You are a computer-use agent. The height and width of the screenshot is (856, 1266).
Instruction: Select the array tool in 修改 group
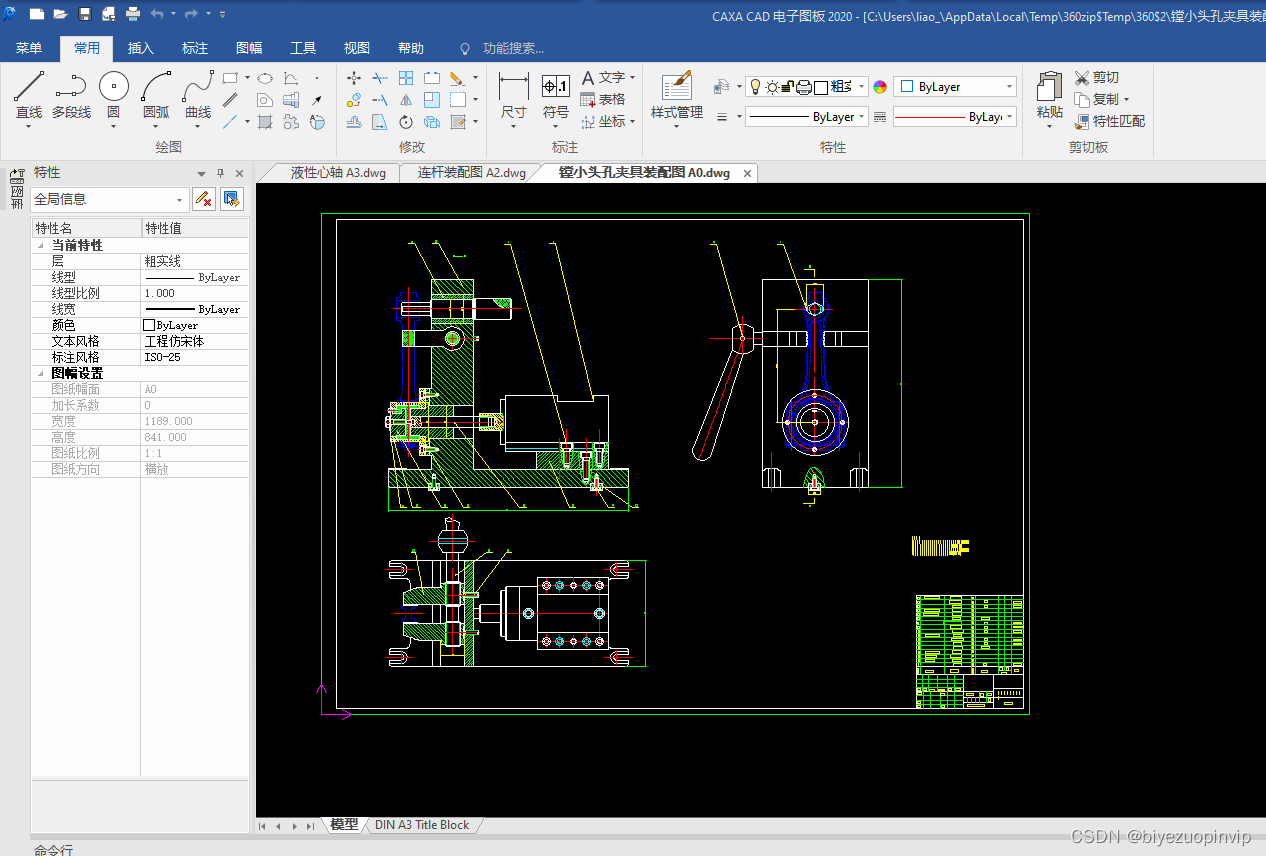click(406, 78)
